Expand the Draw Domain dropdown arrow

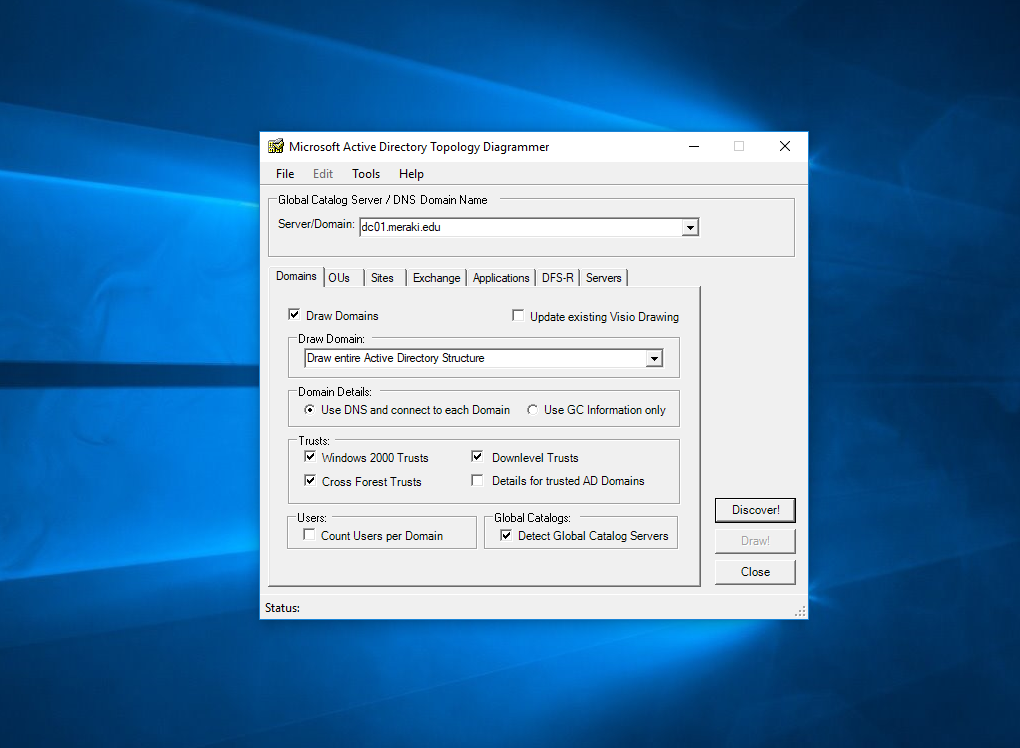pyautogui.click(x=654, y=358)
